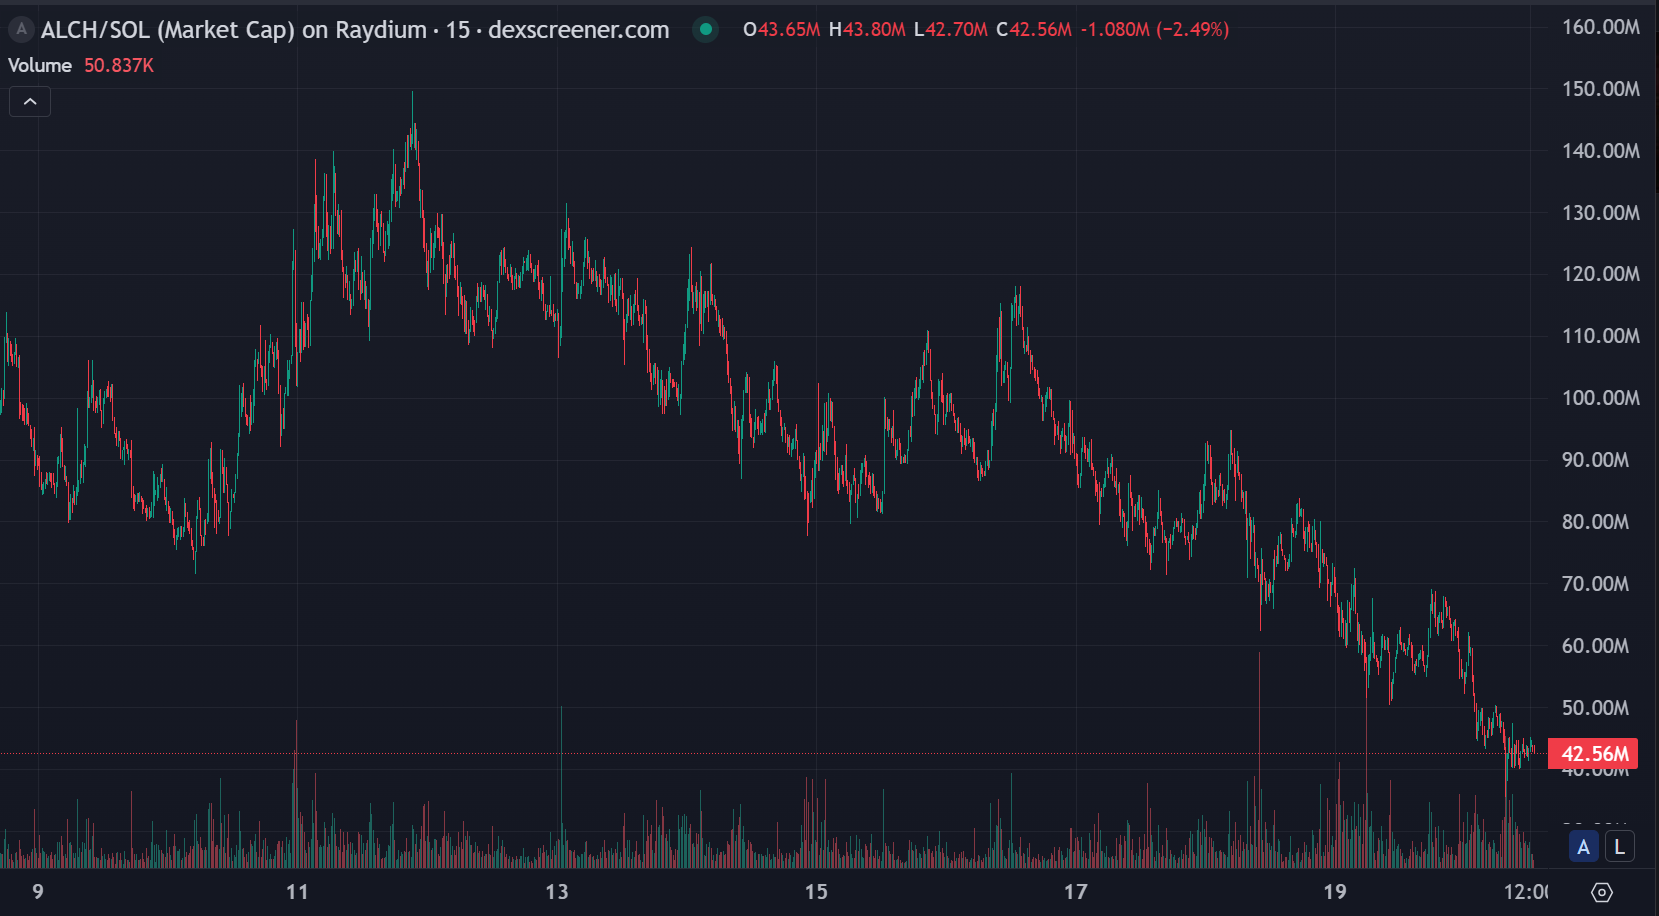The height and width of the screenshot is (916, 1659).
Task: Select date 13 on the time axis
Action: point(557,892)
